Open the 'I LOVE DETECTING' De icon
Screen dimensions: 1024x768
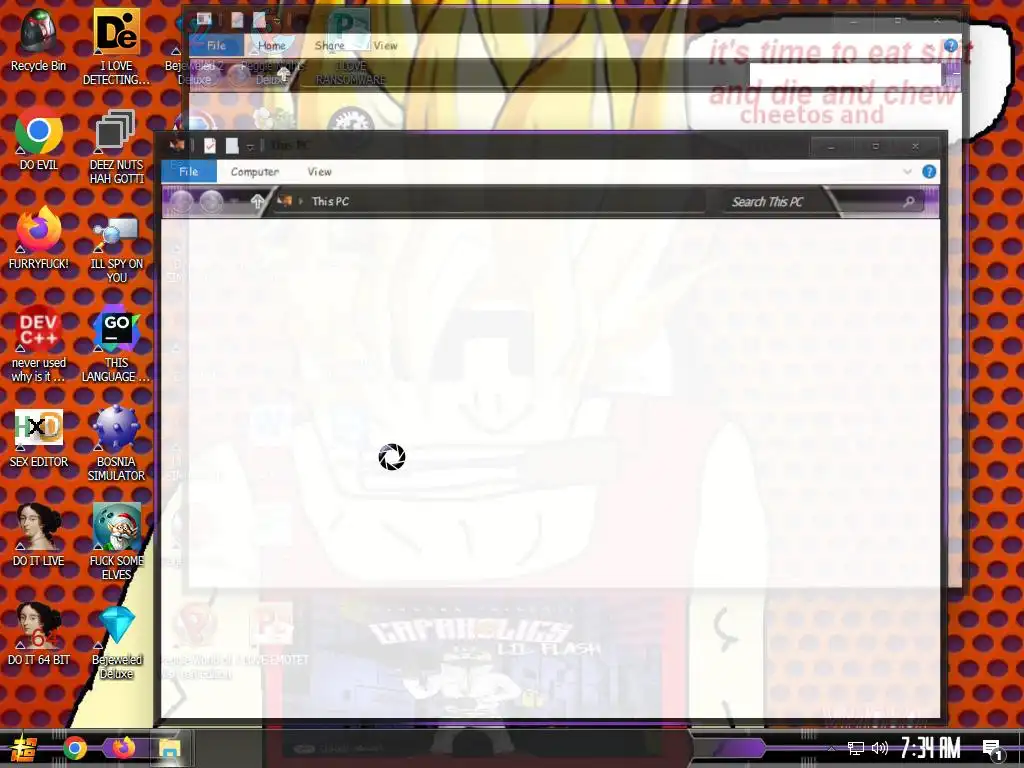pos(116,47)
